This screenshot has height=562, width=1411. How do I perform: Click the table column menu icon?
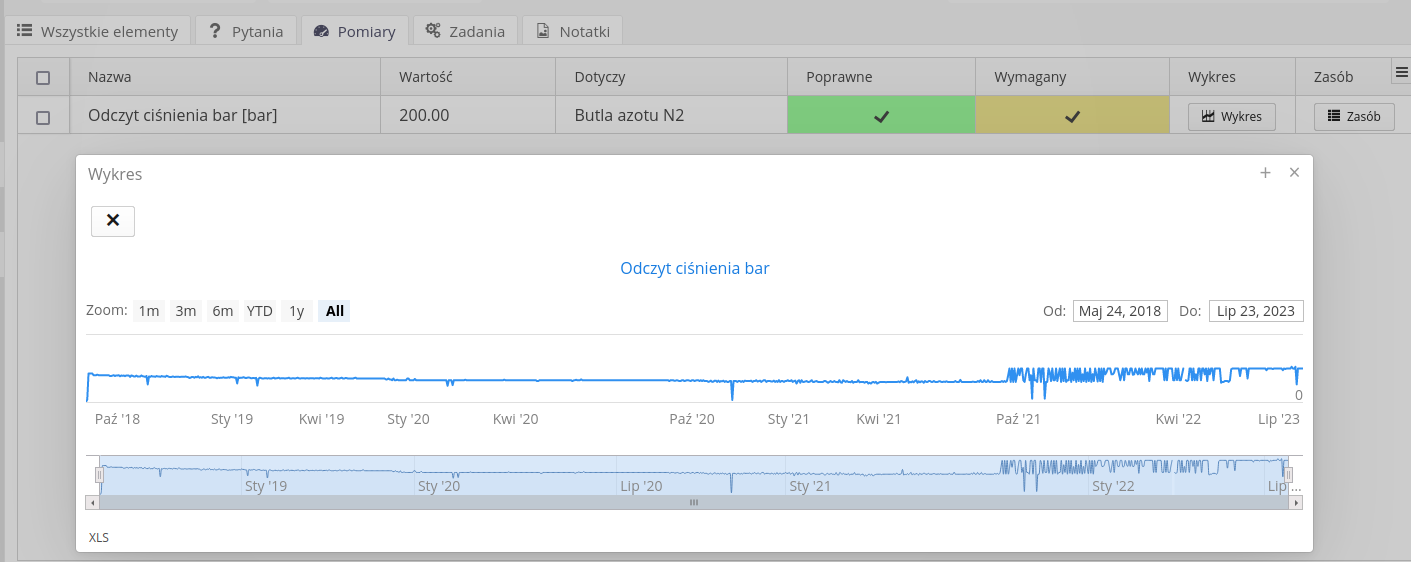tap(1400, 73)
